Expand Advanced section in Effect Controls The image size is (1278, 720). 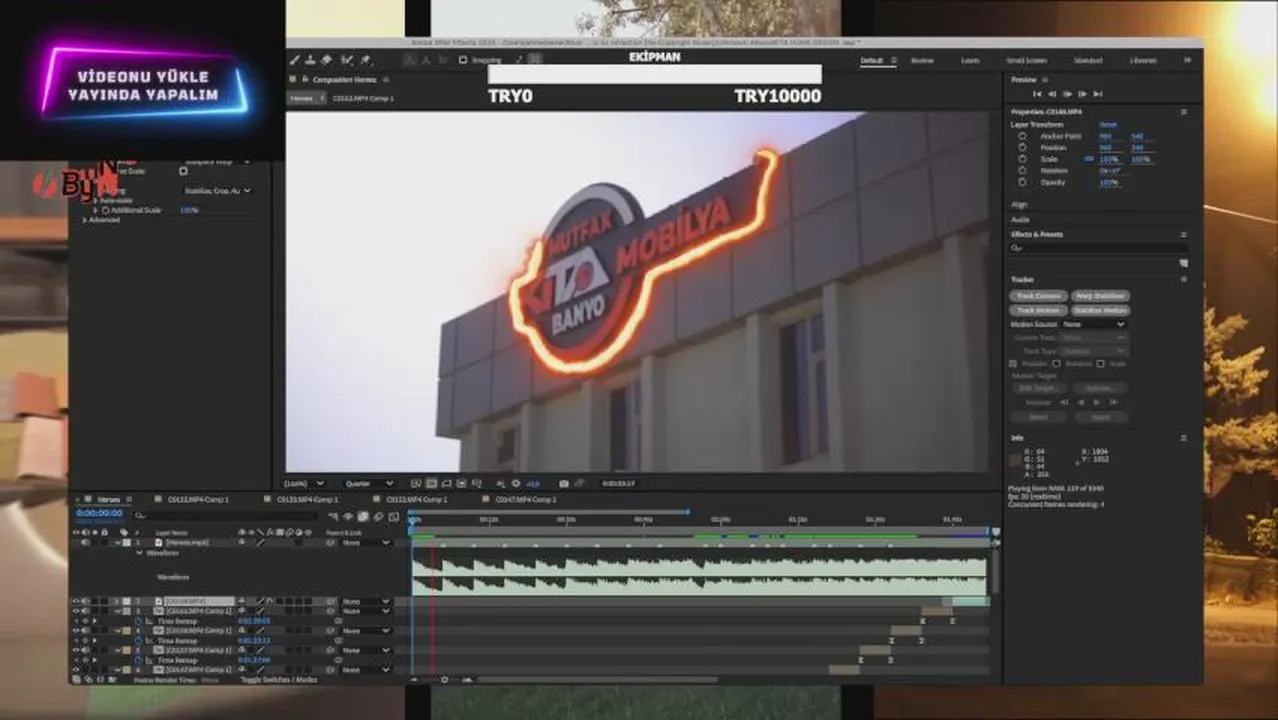coord(85,219)
